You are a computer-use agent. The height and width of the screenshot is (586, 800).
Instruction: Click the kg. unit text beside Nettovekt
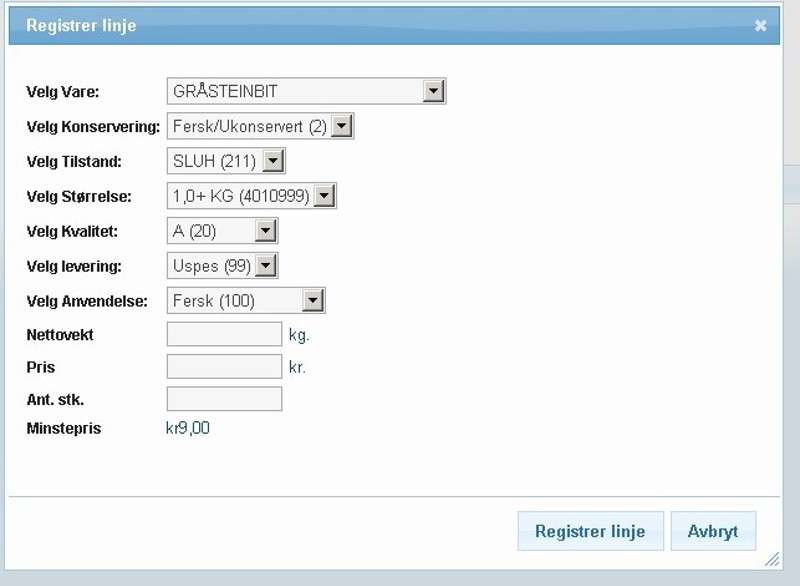click(x=299, y=335)
